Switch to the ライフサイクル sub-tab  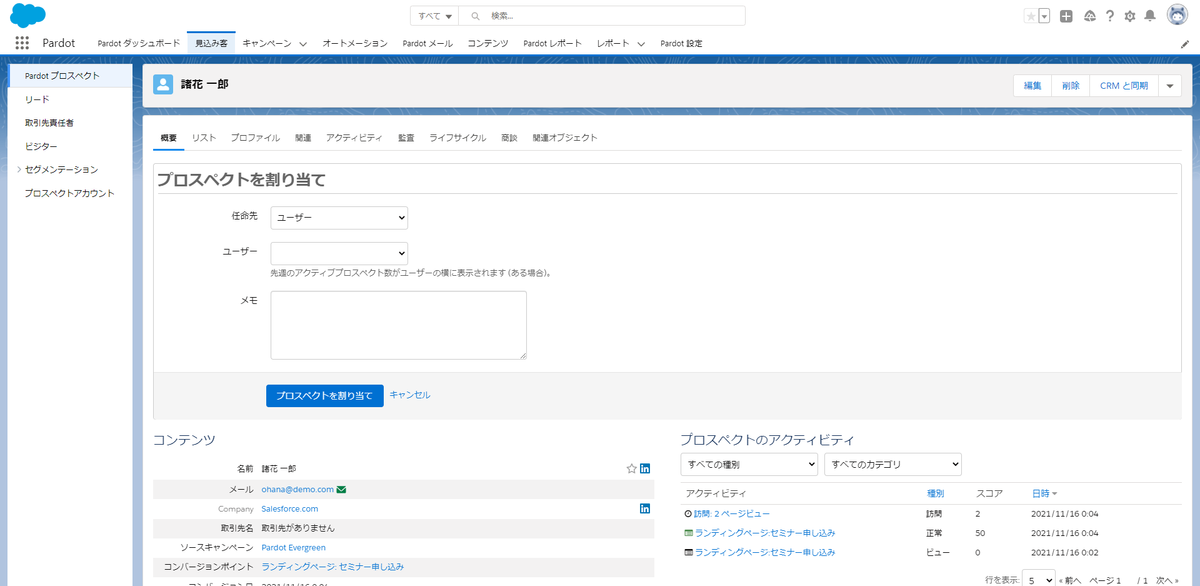coord(458,138)
